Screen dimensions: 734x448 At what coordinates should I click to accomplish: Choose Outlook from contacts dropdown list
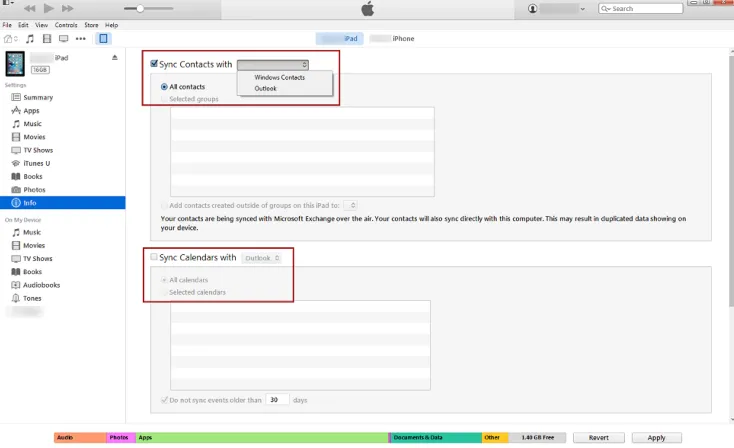(x=265, y=88)
